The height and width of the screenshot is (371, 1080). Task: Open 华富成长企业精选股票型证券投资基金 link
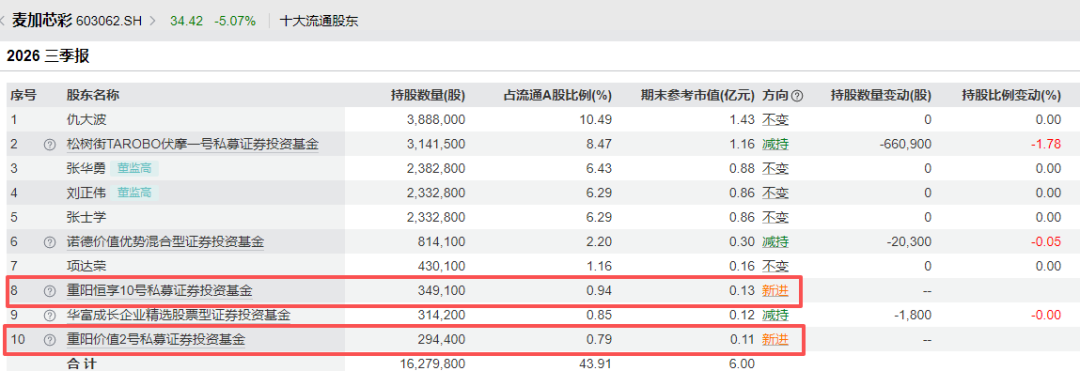pyautogui.click(x=178, y=315)
